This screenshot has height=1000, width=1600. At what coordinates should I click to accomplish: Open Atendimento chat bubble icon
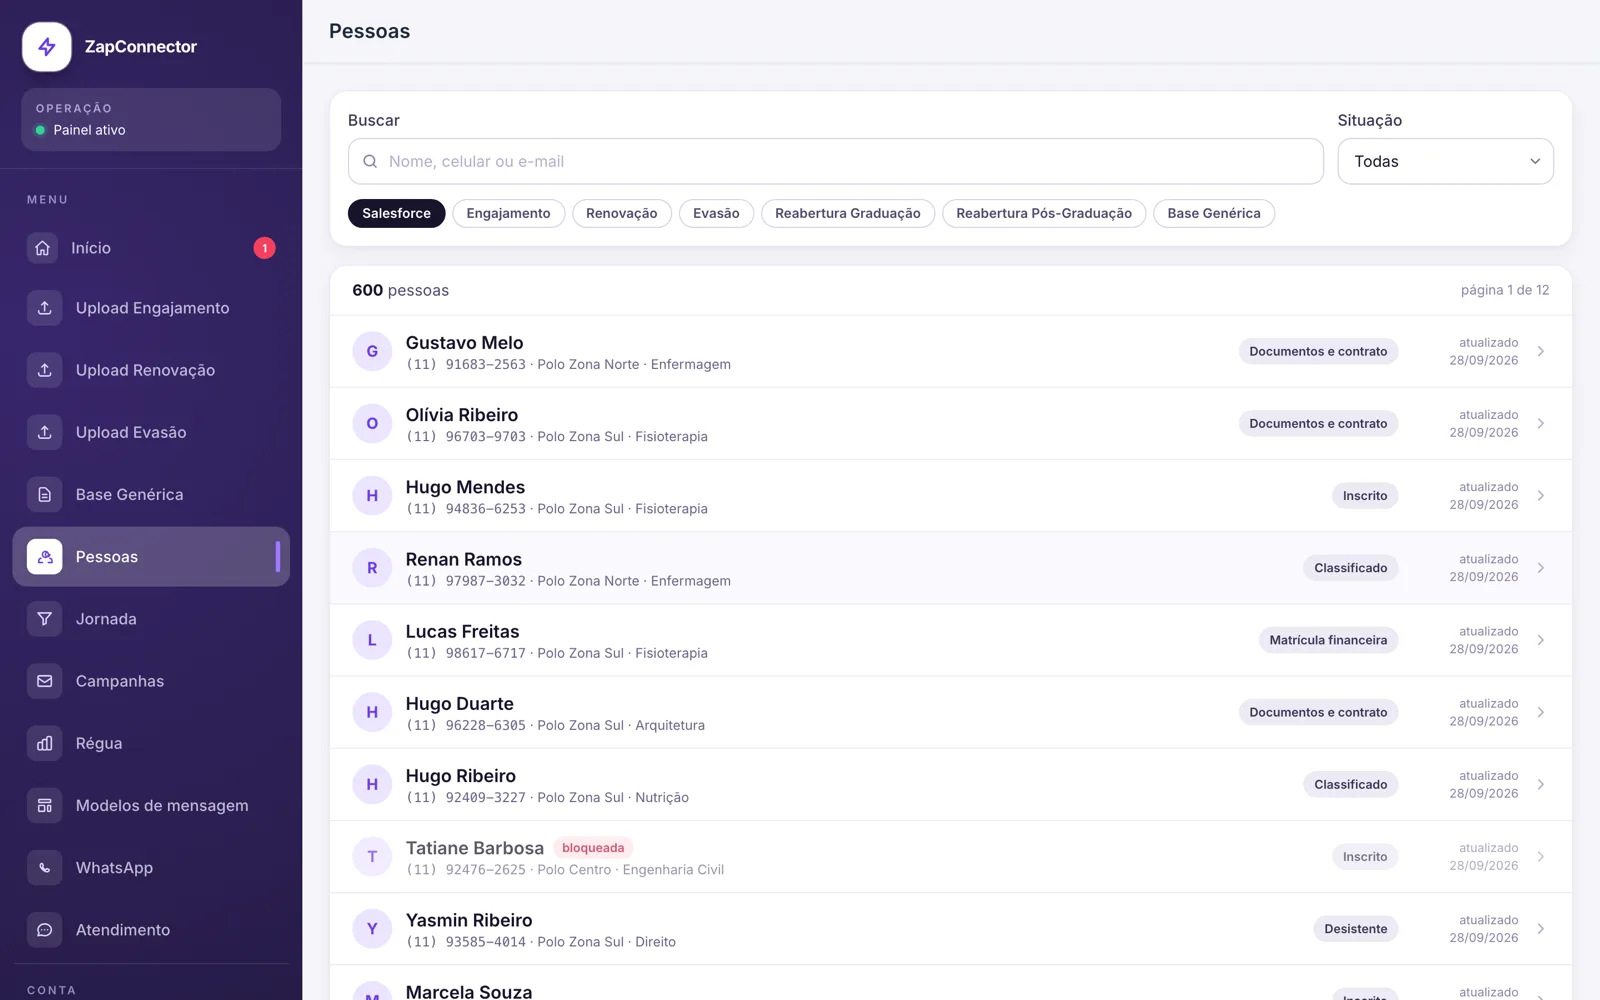[x=44, y=930]
